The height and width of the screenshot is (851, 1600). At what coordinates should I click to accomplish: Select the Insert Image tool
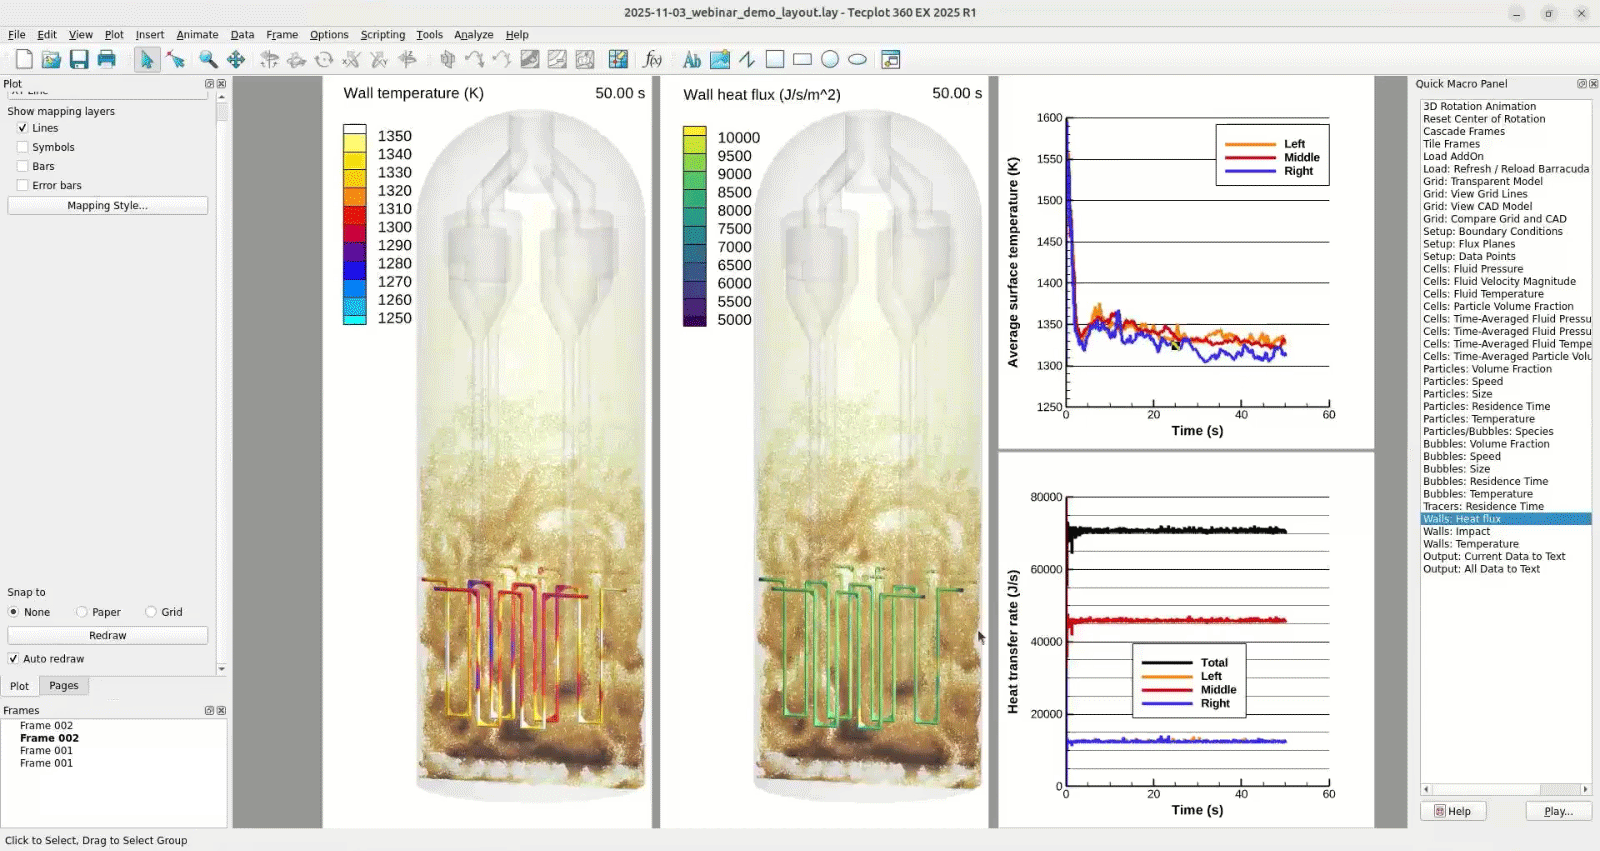[x=719, y=60]
